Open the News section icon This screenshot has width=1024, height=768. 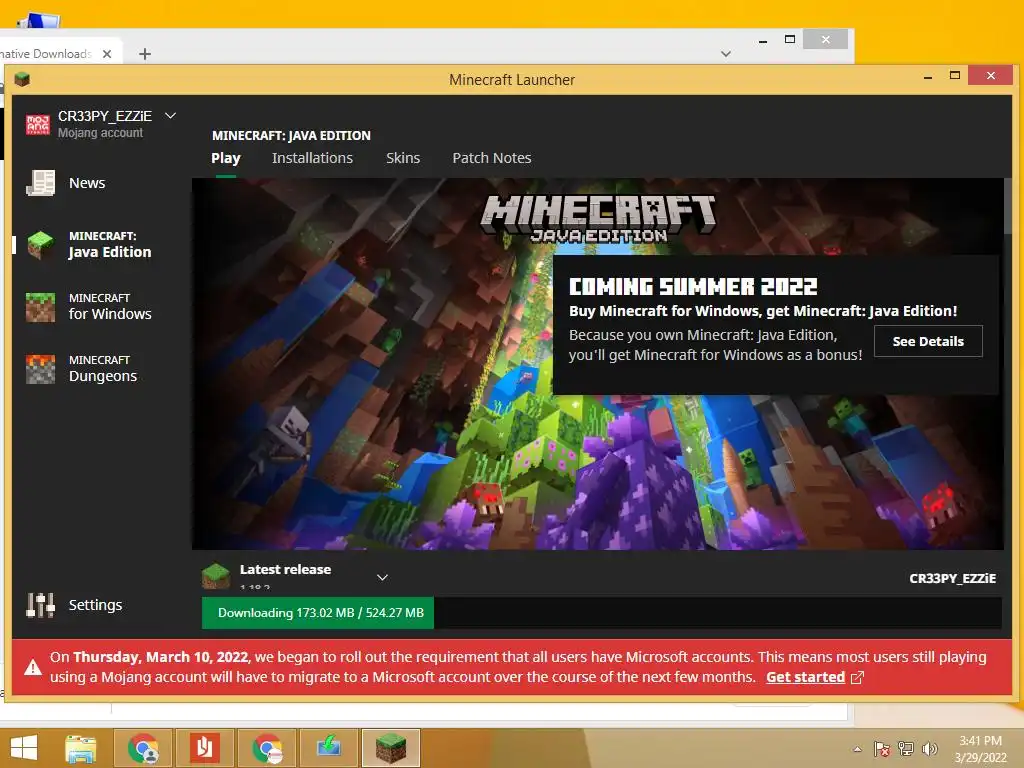coord(40,183)
